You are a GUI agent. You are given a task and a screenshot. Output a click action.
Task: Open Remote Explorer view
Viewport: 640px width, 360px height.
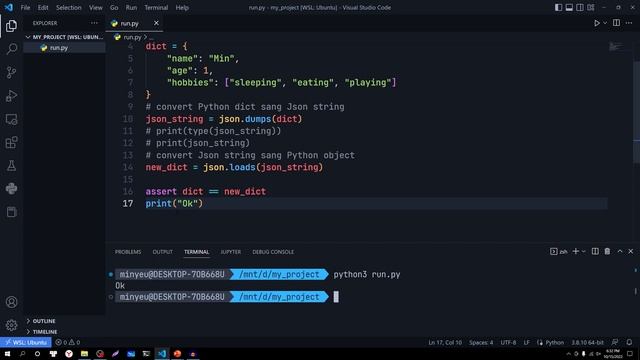click(x=11, y=119)
